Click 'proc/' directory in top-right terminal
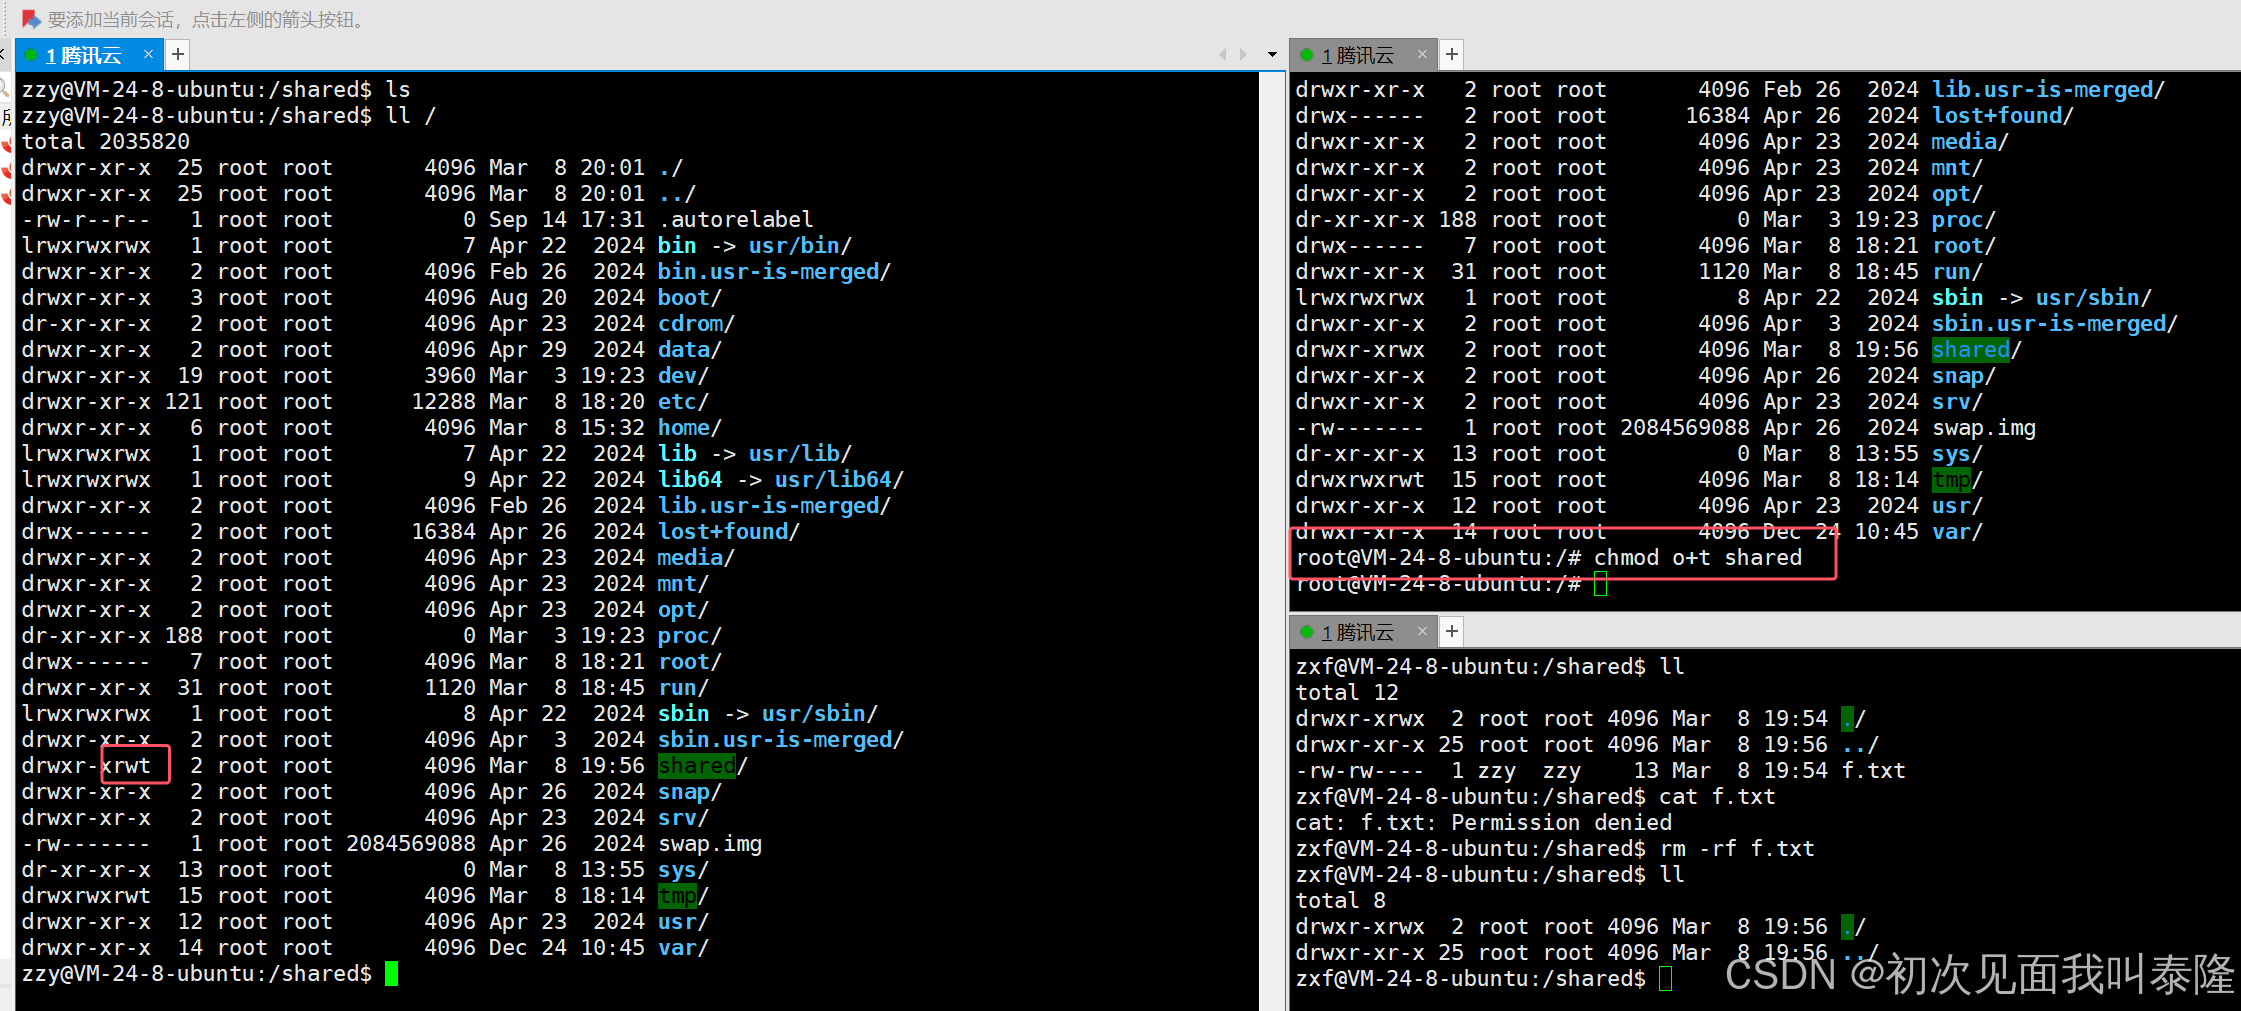2241x1011 pixels. pos(1964,219)
